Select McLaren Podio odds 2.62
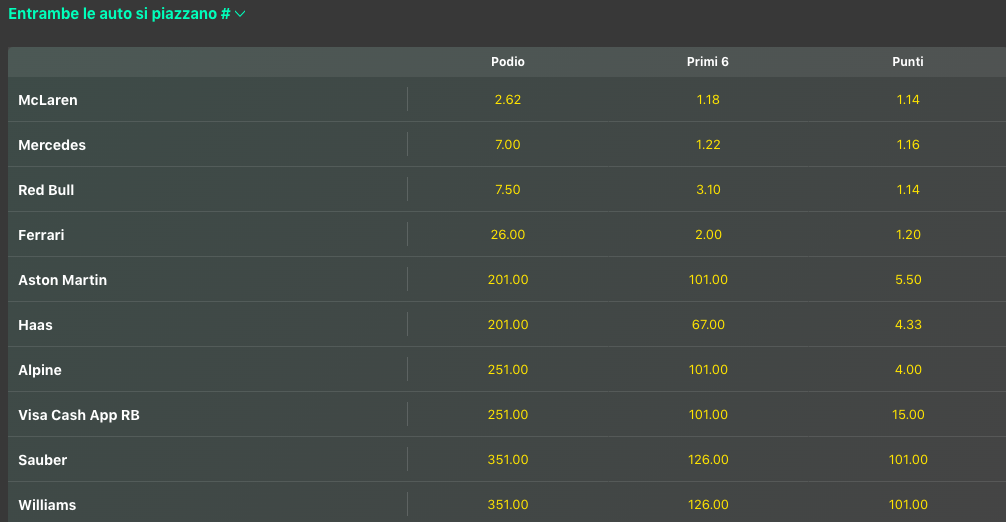The width and height of the screenshot is (1006, 522). tap(508, 100)
